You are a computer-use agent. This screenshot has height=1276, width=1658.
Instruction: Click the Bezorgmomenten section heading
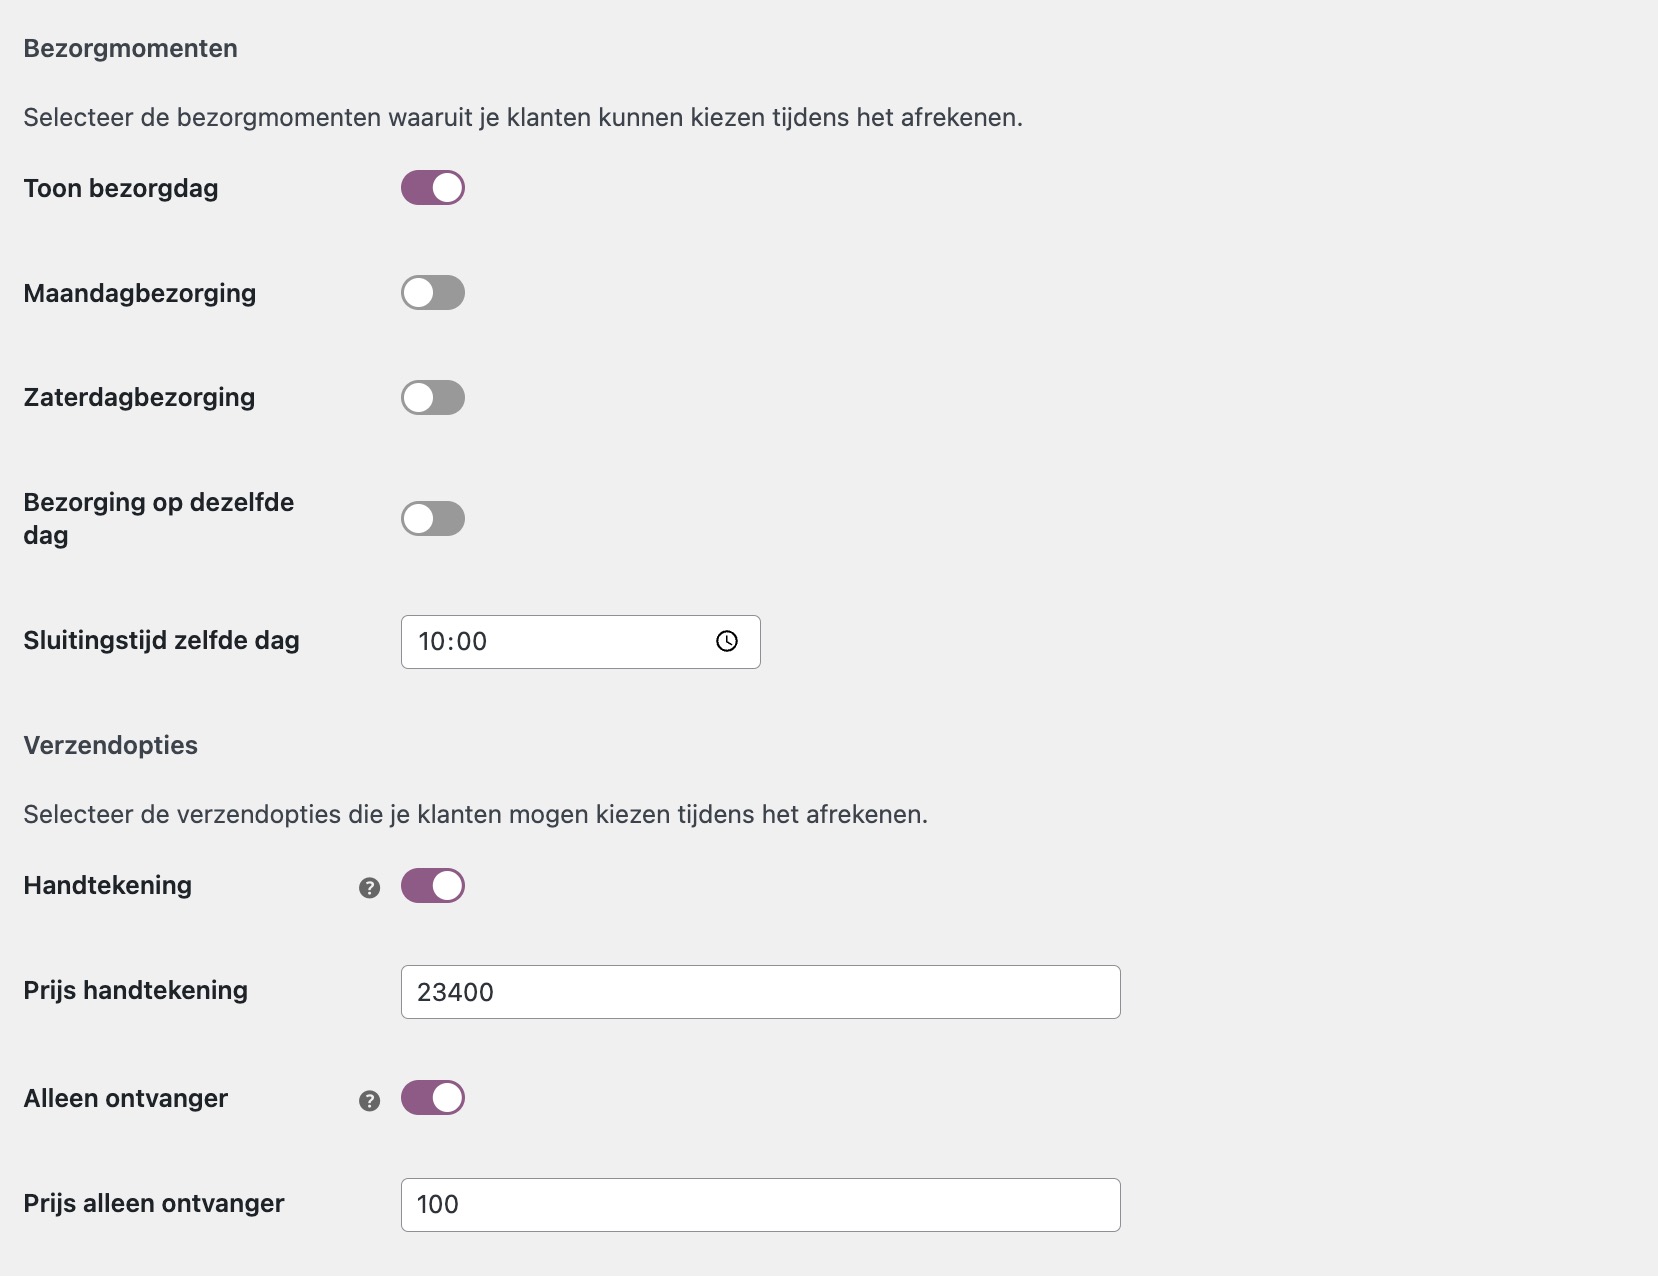pyautogui.click(x=130, y=47)
